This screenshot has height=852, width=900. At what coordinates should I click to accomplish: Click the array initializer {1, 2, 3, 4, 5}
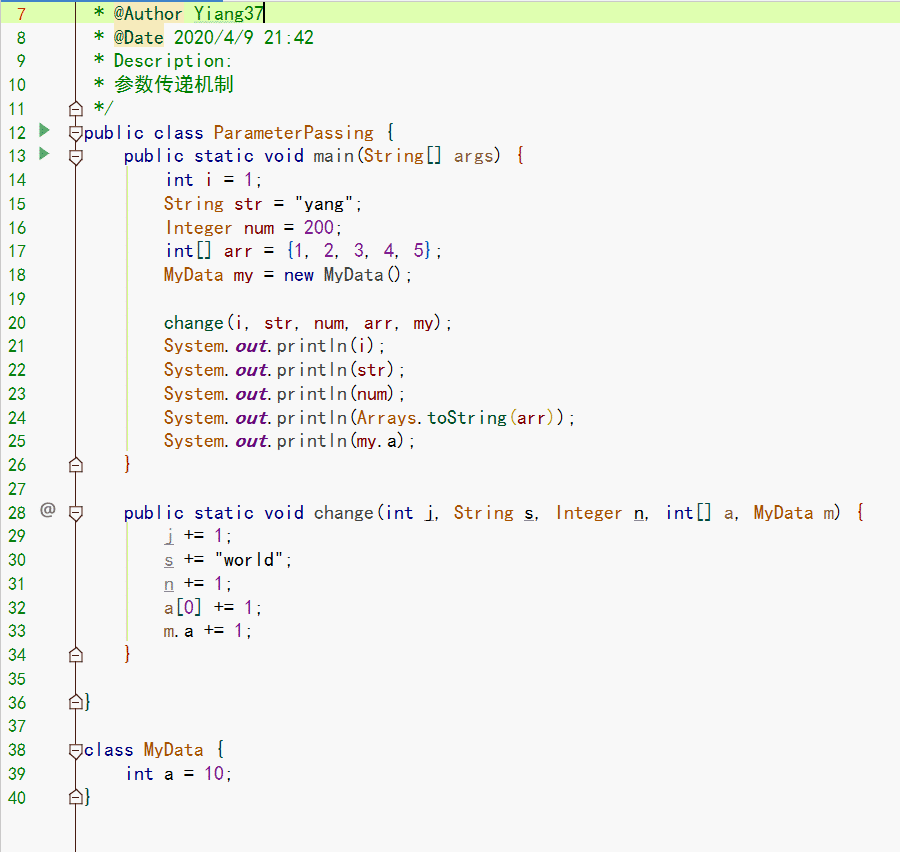[x=359, y=250]
